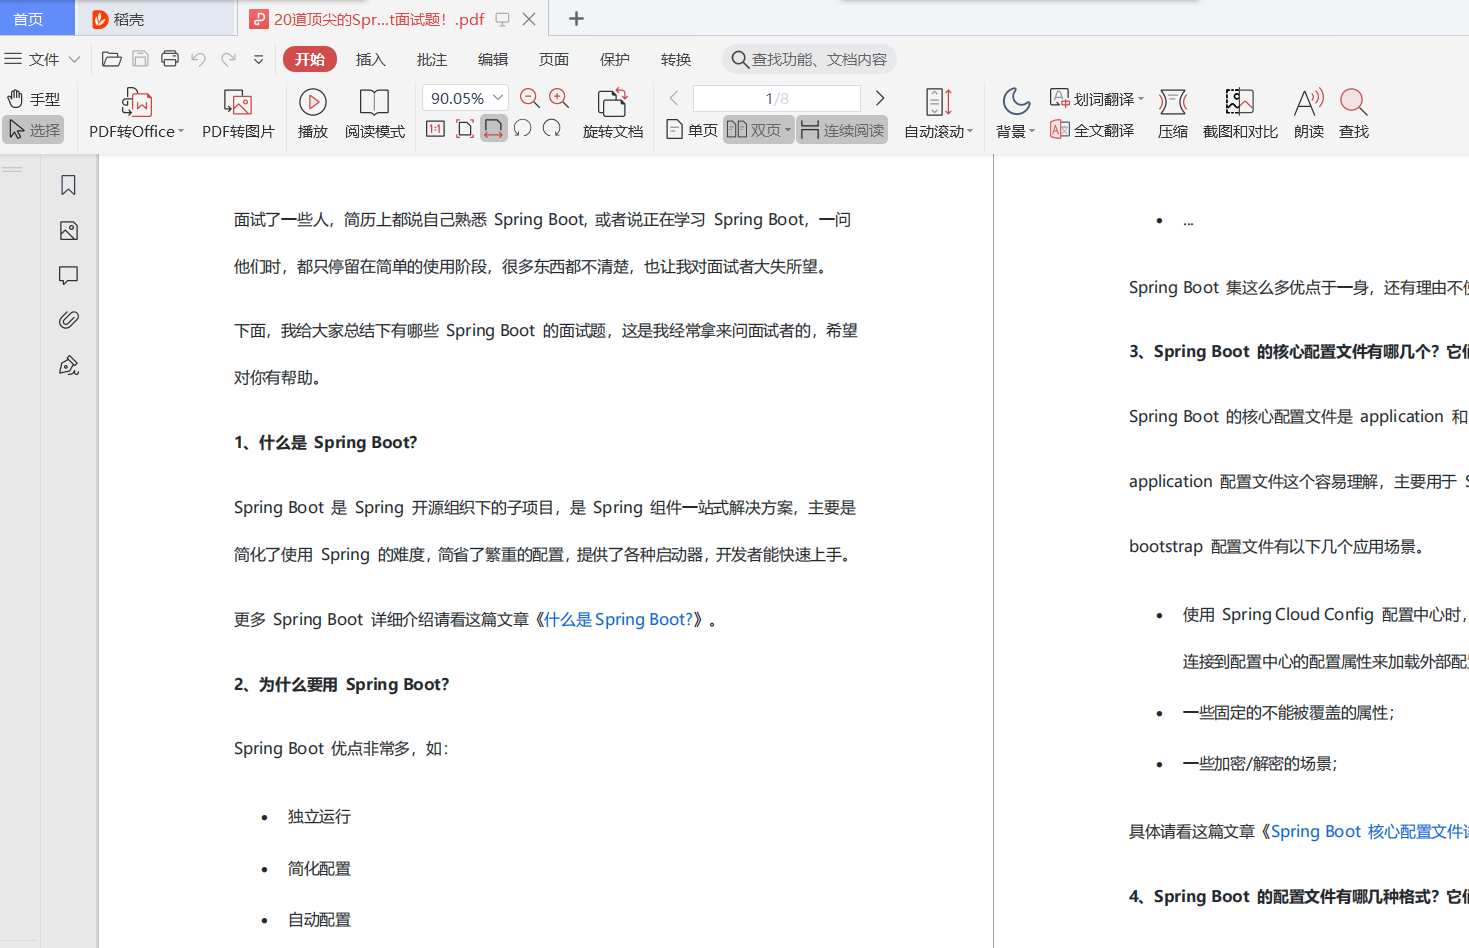Enable 单页 single page view
Image resolution: width=1469 pixels, height=948 pixels.
(690, 129)
